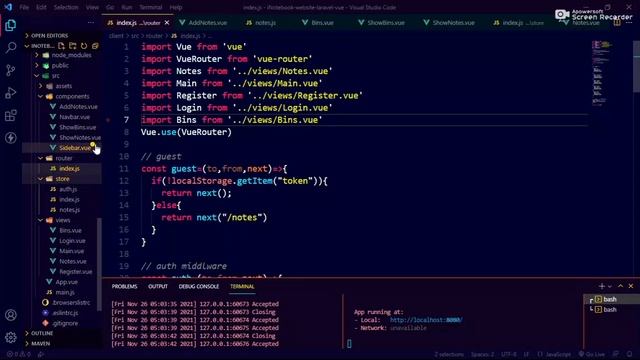640x360 pixels.
Task: Open the Terminal menu
Action: coord(151,7)
